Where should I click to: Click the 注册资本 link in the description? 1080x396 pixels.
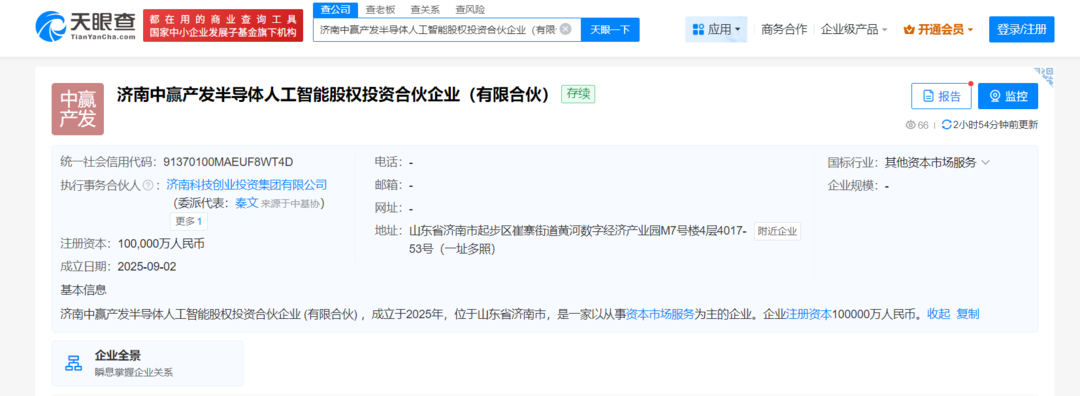809,314
